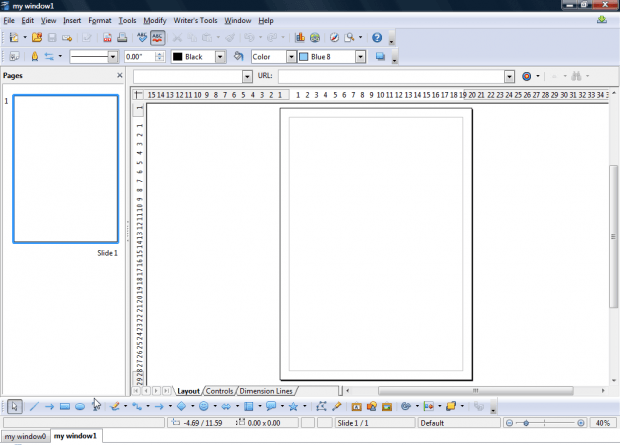Expand the Callouts dropdown arrow
Screen dimensions: 620x445
click(x=282, y=406)
